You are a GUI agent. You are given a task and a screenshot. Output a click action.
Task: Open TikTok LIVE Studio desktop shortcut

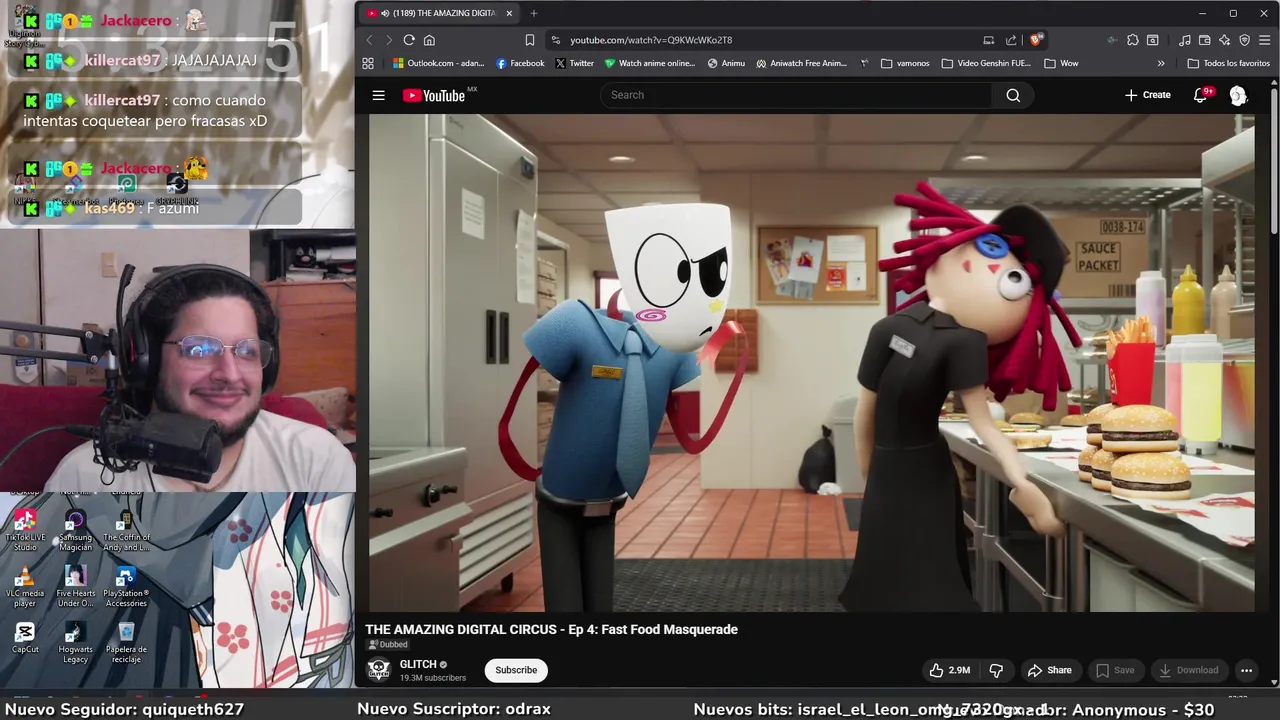tap(25, 531)
